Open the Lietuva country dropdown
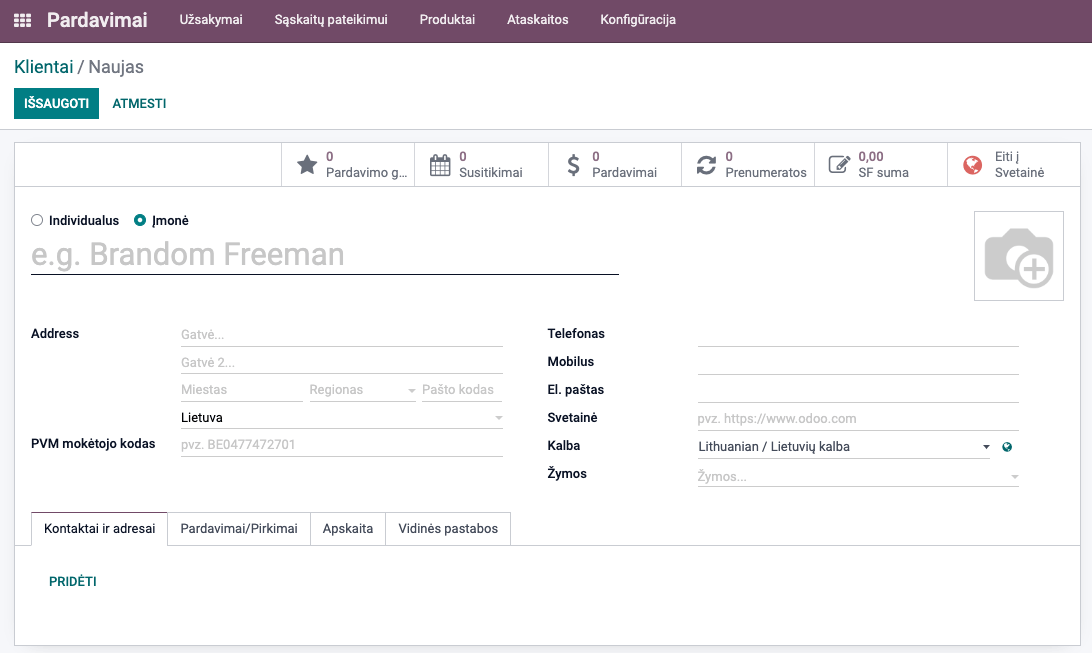The height and width of the screenshot is (653, 1092). coord(498,418)
